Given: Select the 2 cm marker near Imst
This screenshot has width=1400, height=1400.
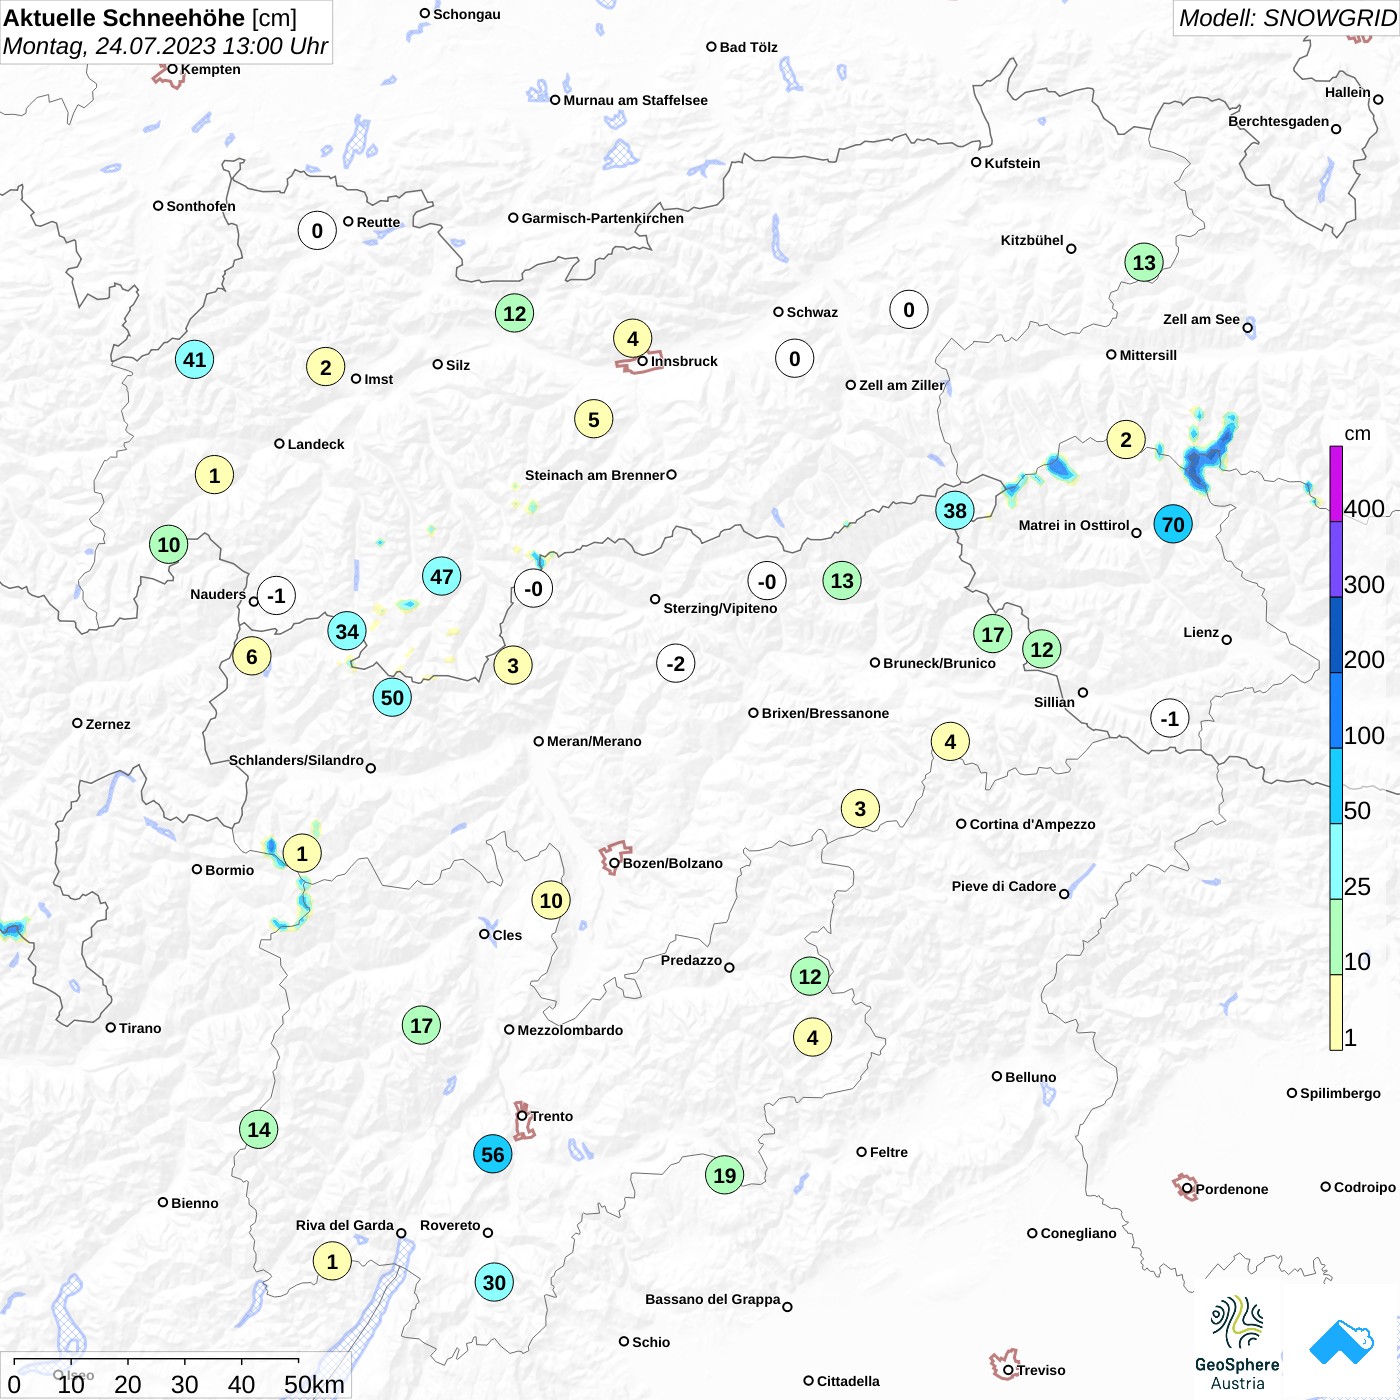Looking at the screenshot, I should coord(326,367).
